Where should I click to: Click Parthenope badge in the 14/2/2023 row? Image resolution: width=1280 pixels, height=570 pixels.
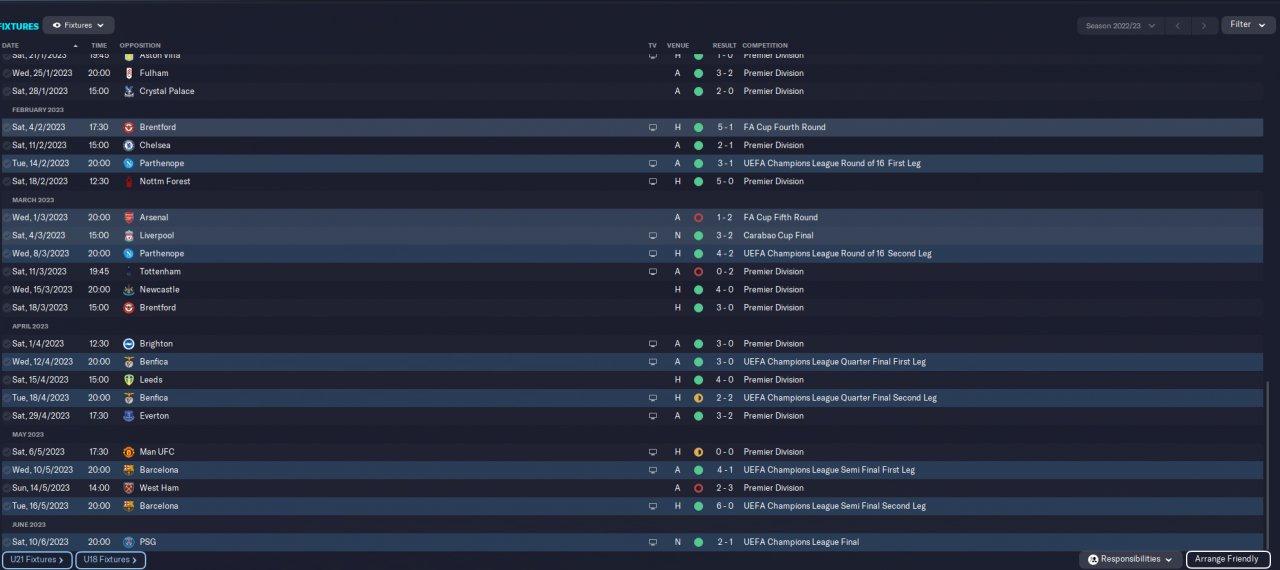coord(128,163)
